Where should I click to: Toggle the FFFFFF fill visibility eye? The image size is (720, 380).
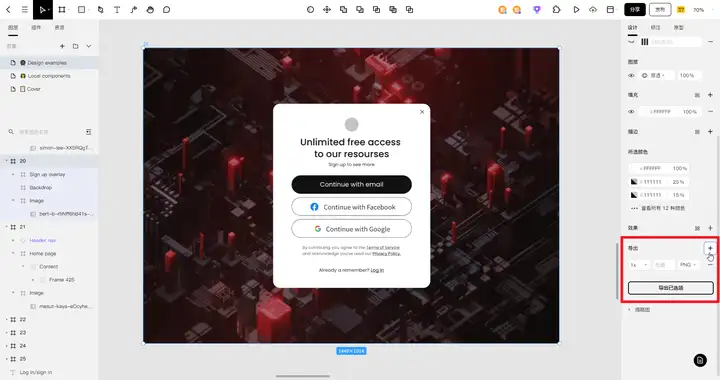coord(631,112)
